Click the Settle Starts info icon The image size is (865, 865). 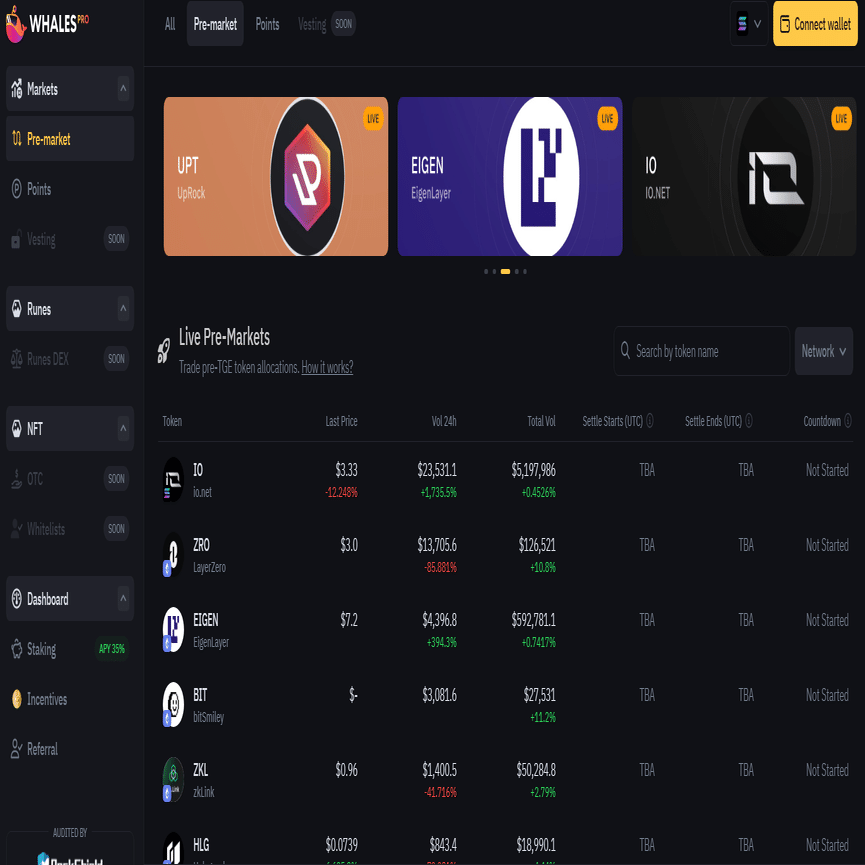650,421
